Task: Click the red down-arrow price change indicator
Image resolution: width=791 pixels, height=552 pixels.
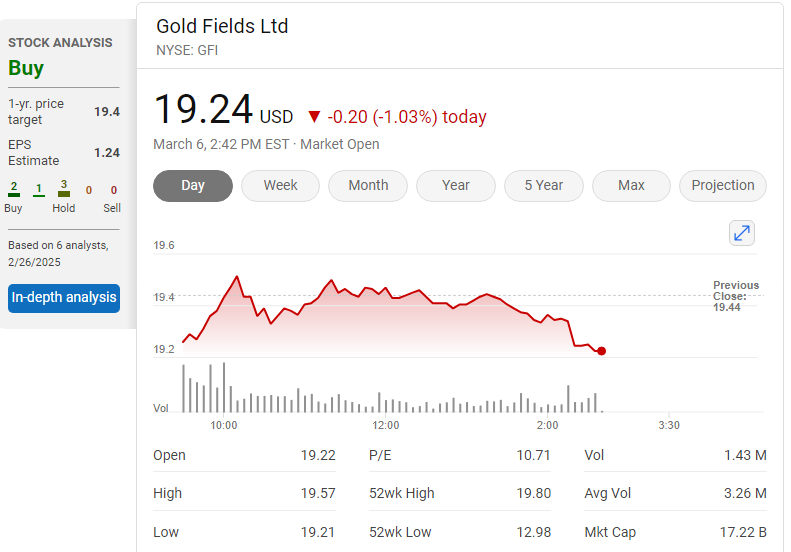Action: coord(315,117)
